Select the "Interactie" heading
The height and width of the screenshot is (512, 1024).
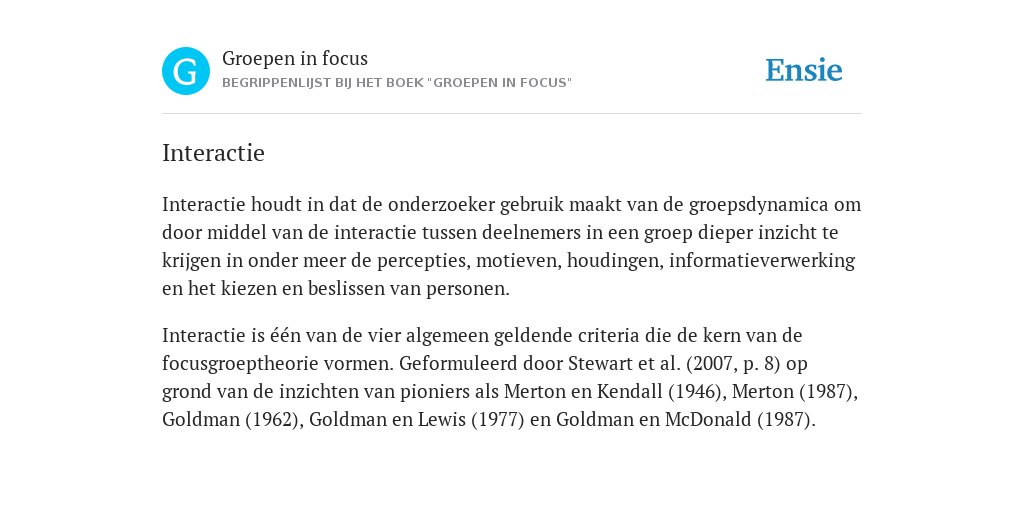click(x=214, y=153)
